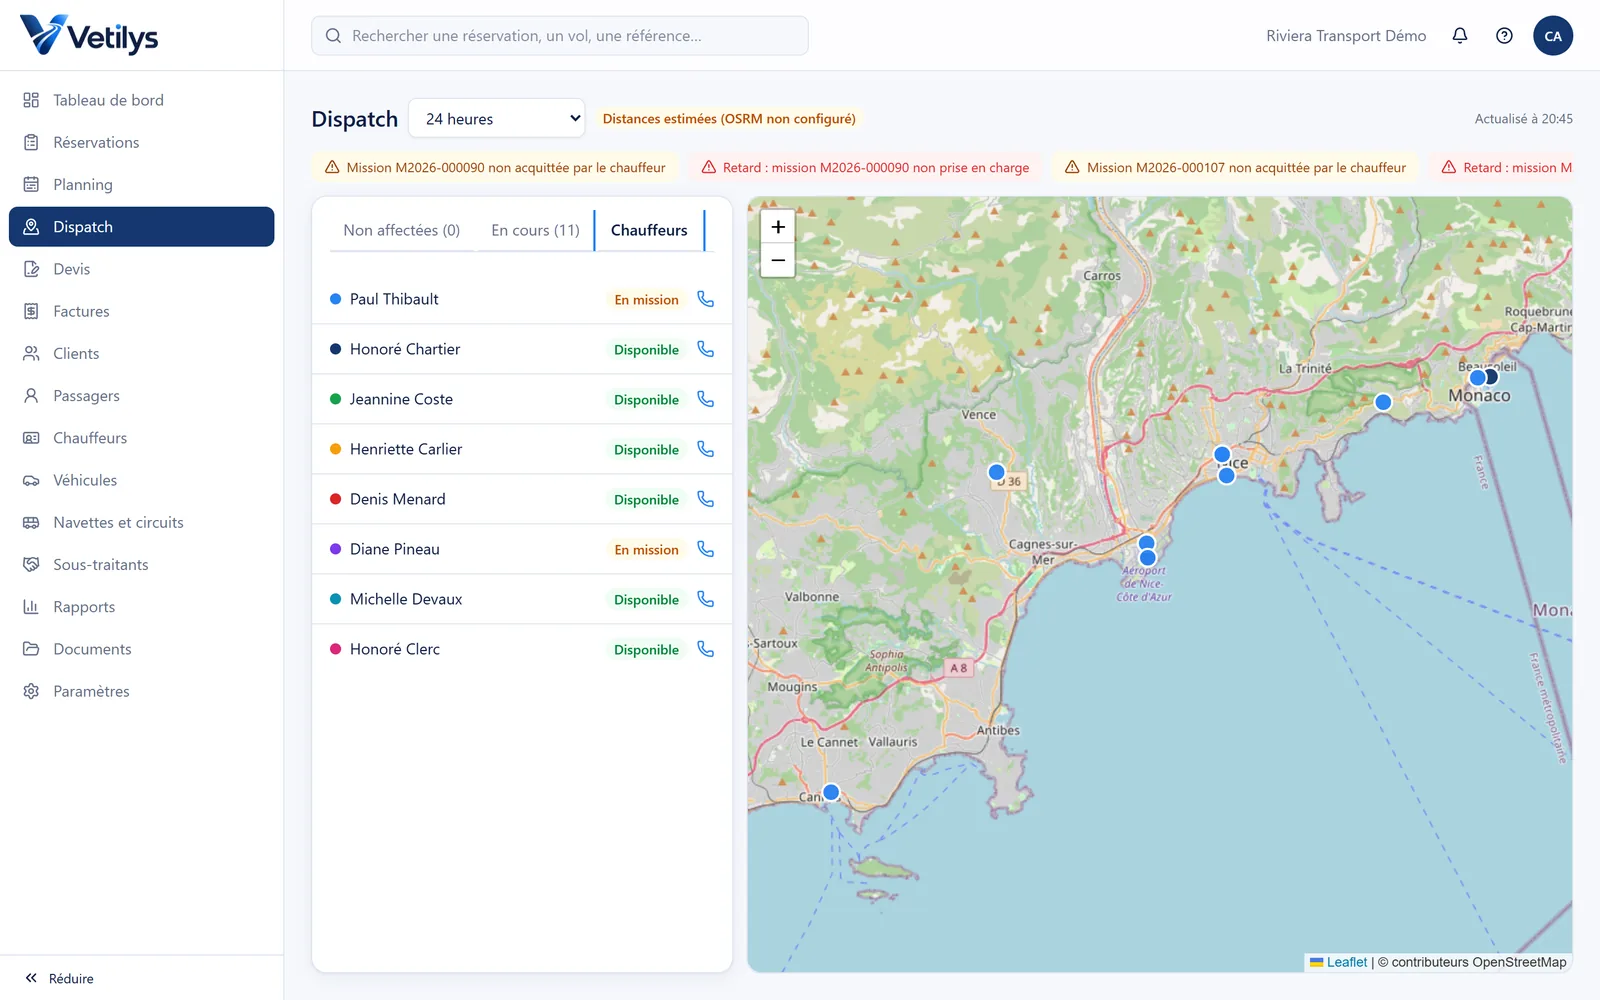The image size is (1600, 1000).
Task: Click alert Retard mission M2026-000090
Action: point(866,167)
